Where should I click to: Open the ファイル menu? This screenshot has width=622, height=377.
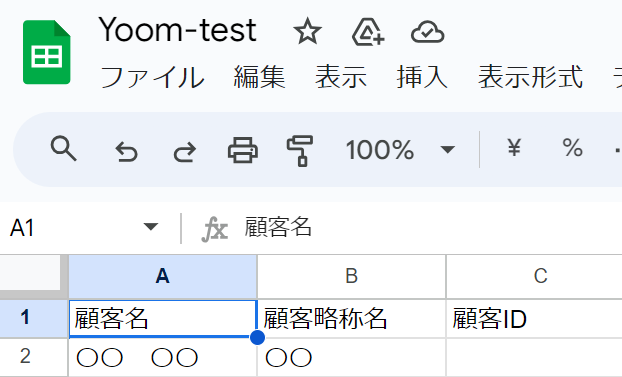click(152, 77)
